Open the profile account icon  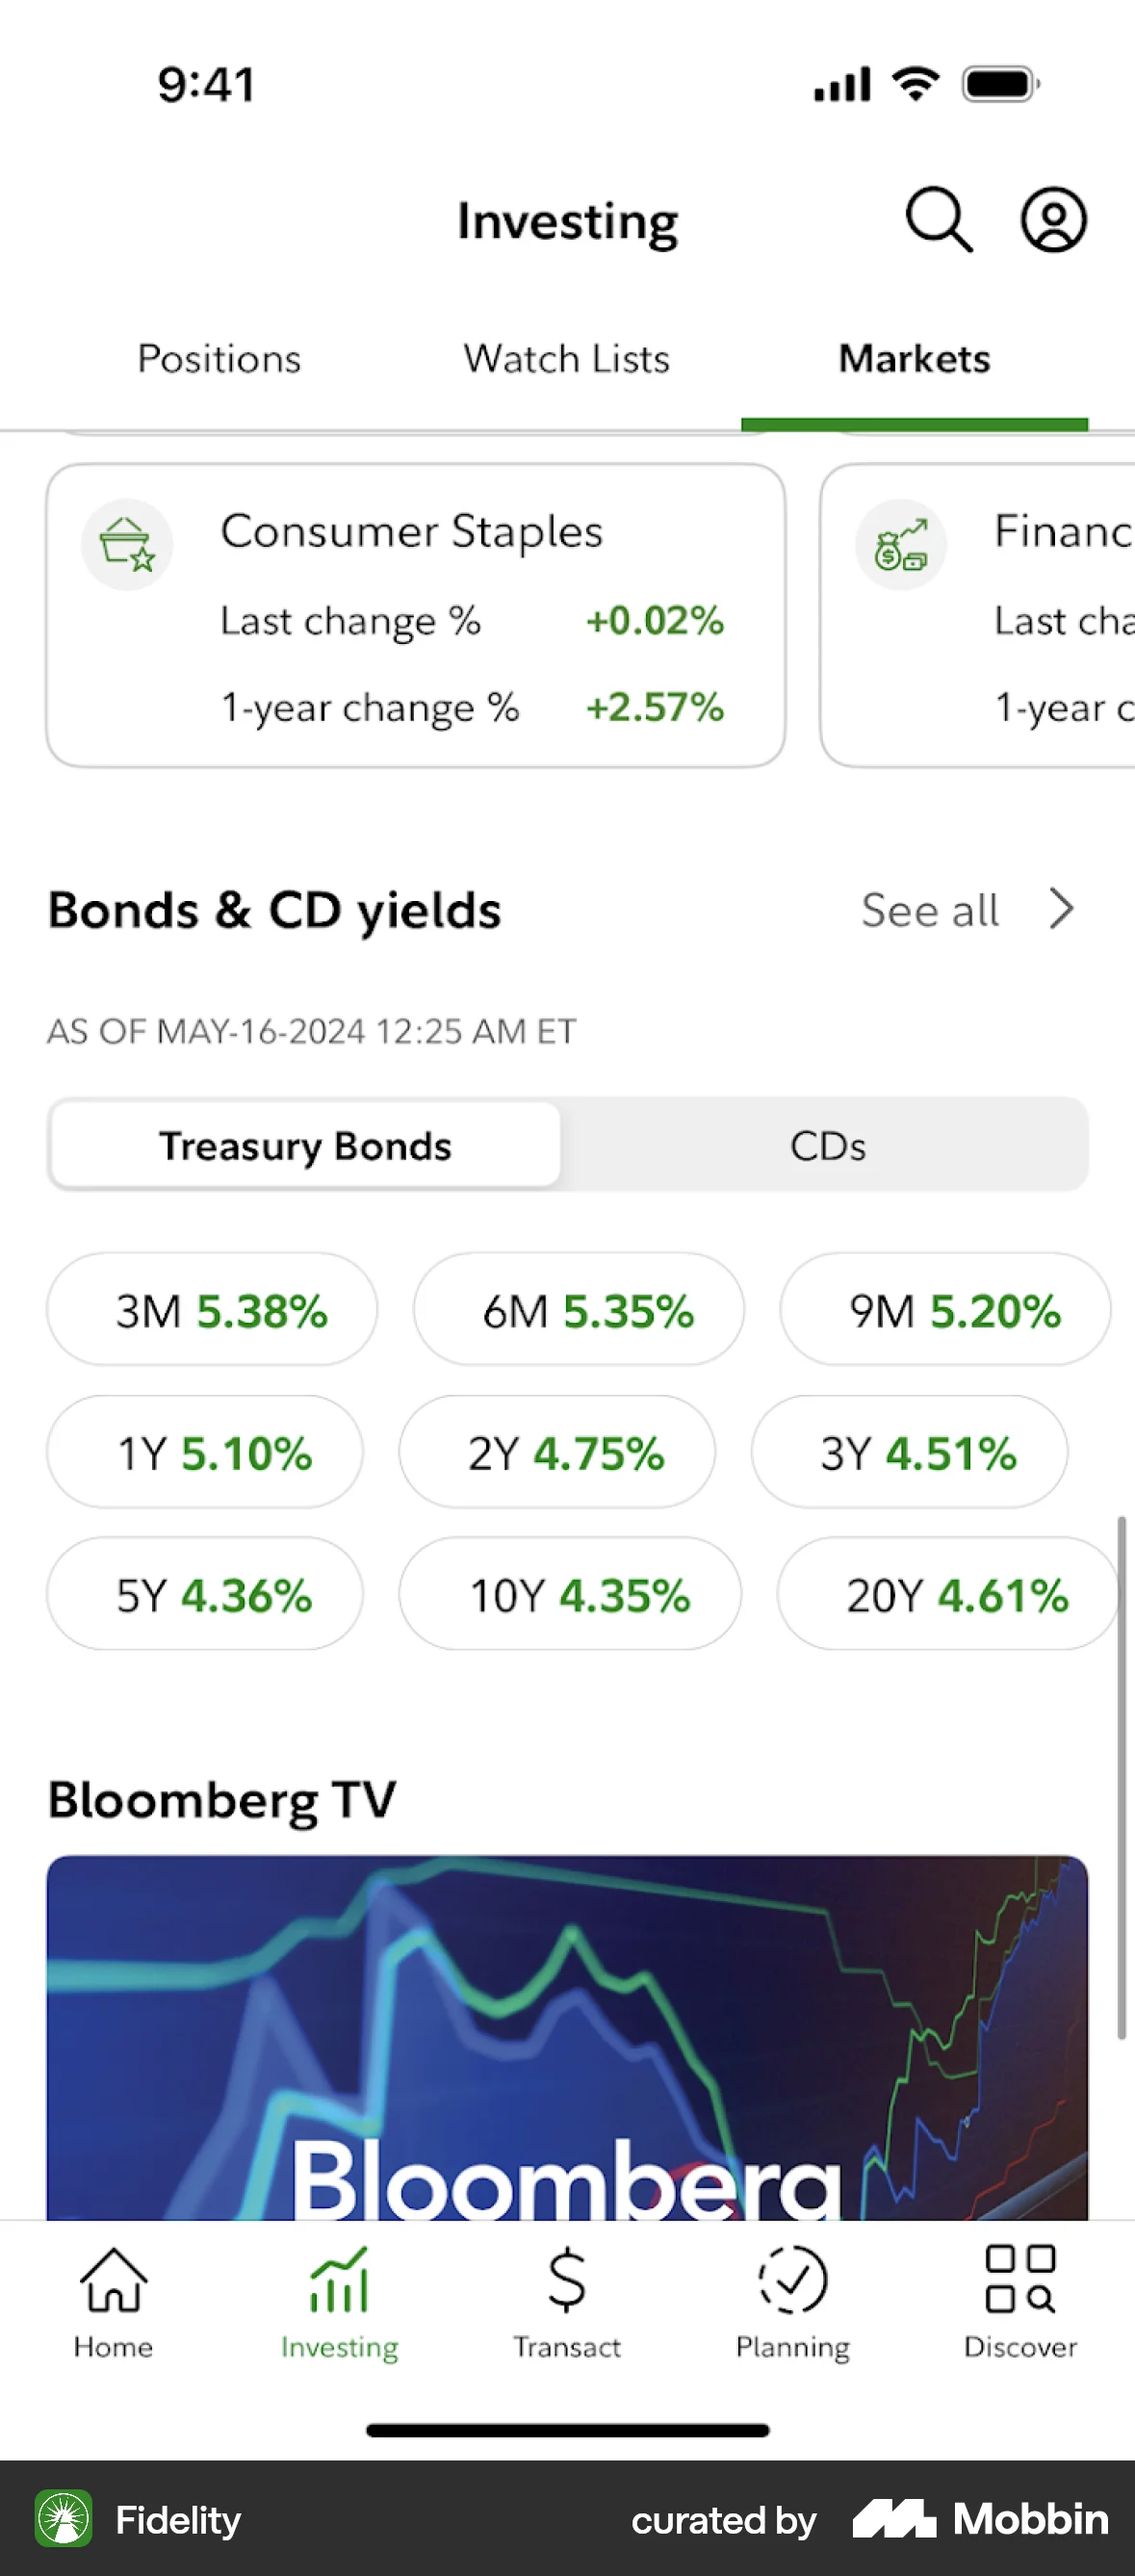(1053, 219)
